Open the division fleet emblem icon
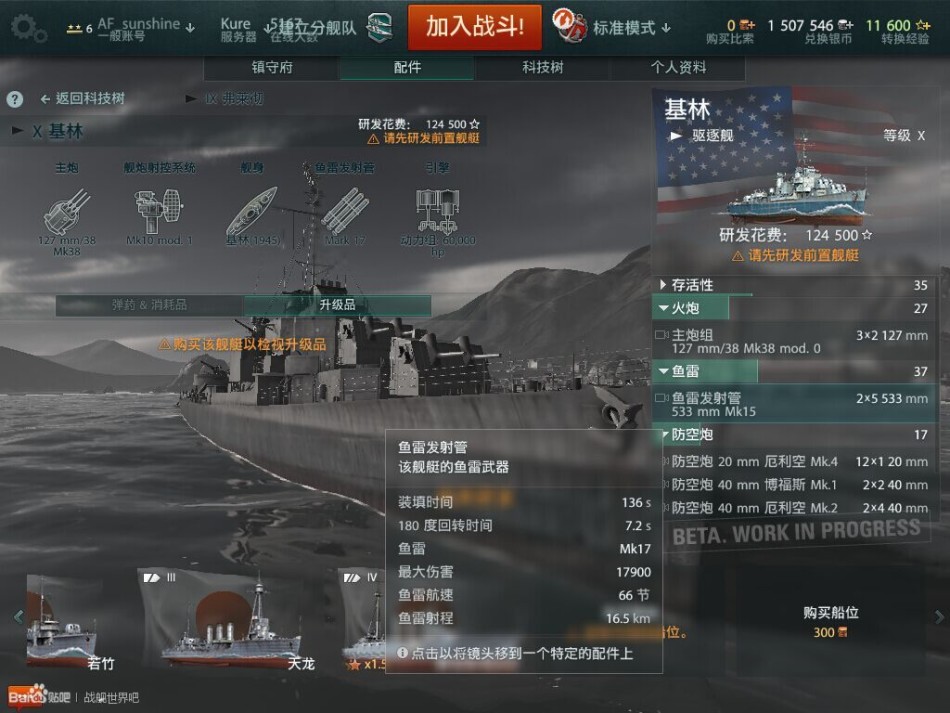This screenshot has width=950, height=713. click(x=380, y=27)
